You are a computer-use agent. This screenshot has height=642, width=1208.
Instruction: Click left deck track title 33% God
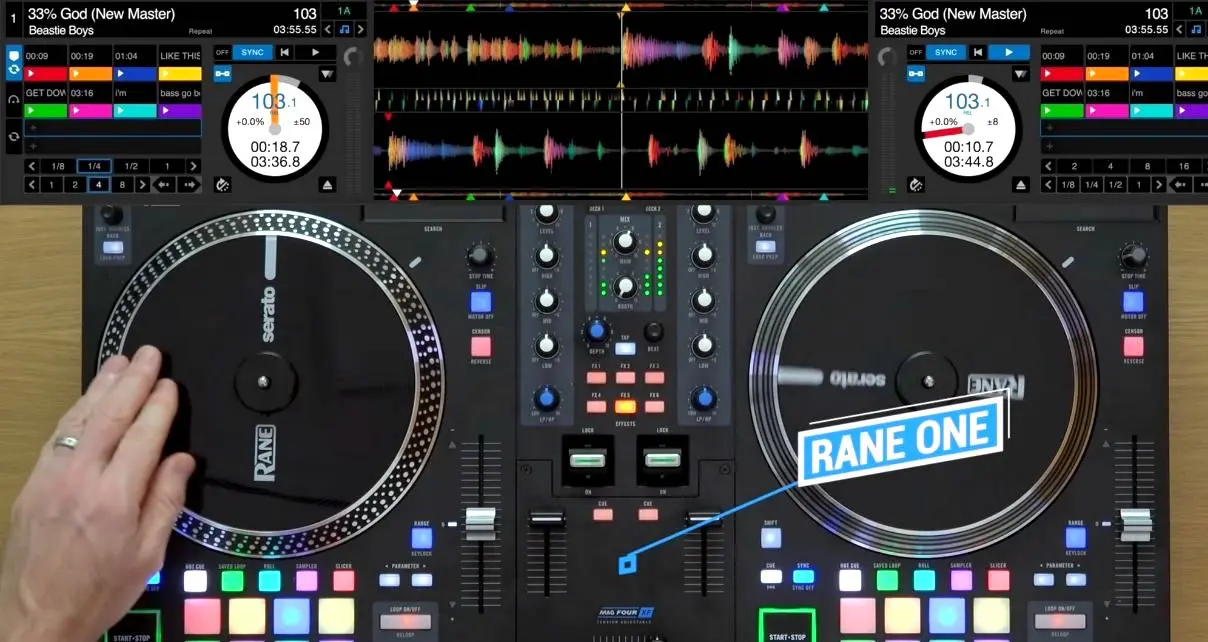(x=101, y=14)
